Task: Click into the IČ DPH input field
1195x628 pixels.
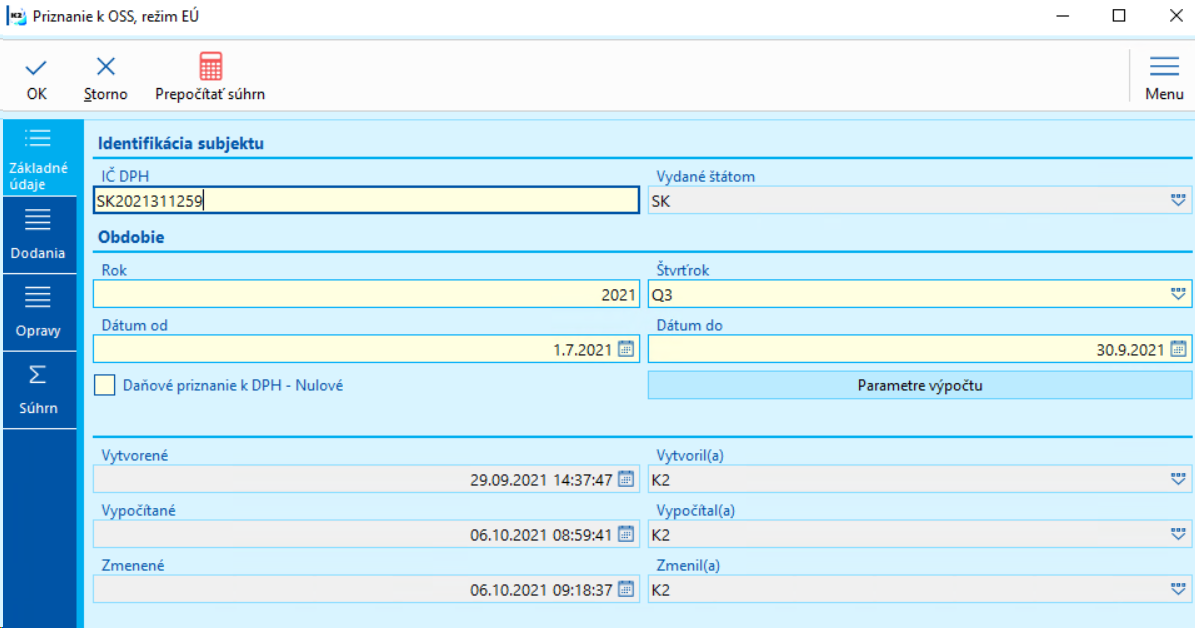Action: point(367,200)
